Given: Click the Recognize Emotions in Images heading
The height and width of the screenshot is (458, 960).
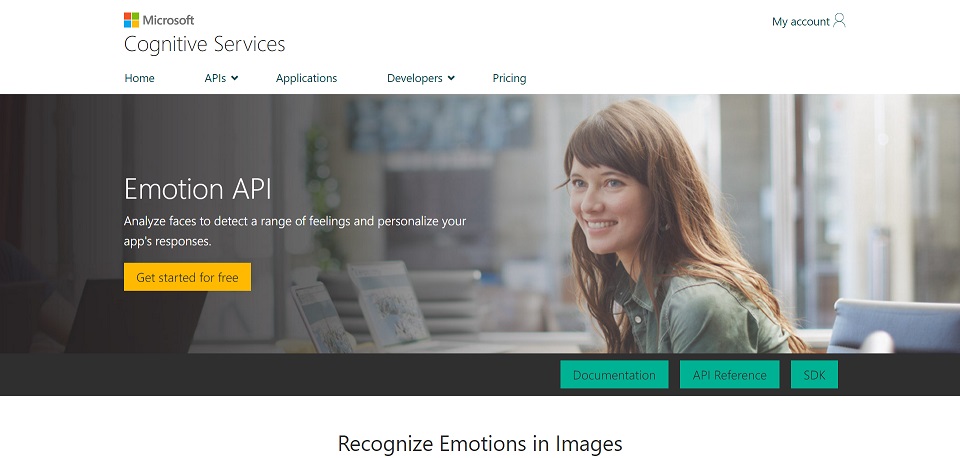Looking at the screenshot, I should 480,443.
